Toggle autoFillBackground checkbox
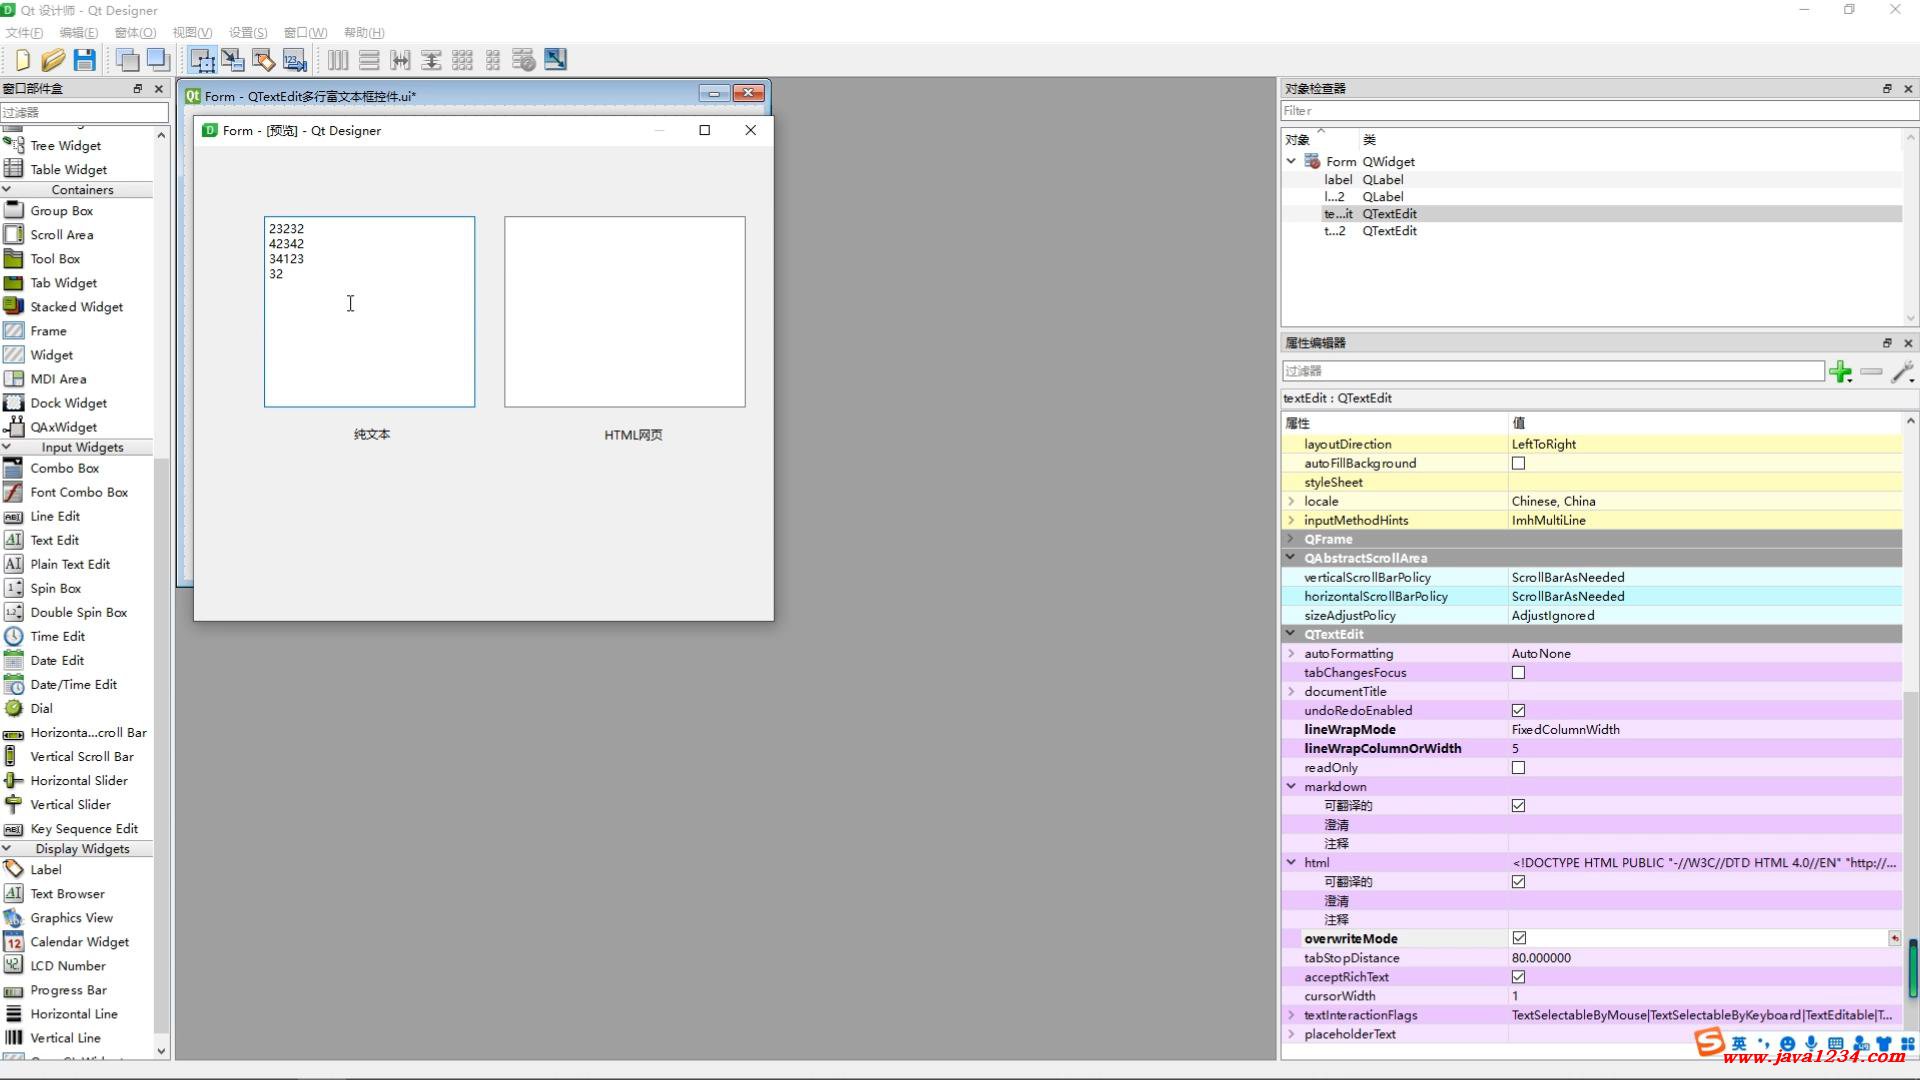This screenshot has width=1920, height=1080. pyautogui.click(x=1518, y=464)
